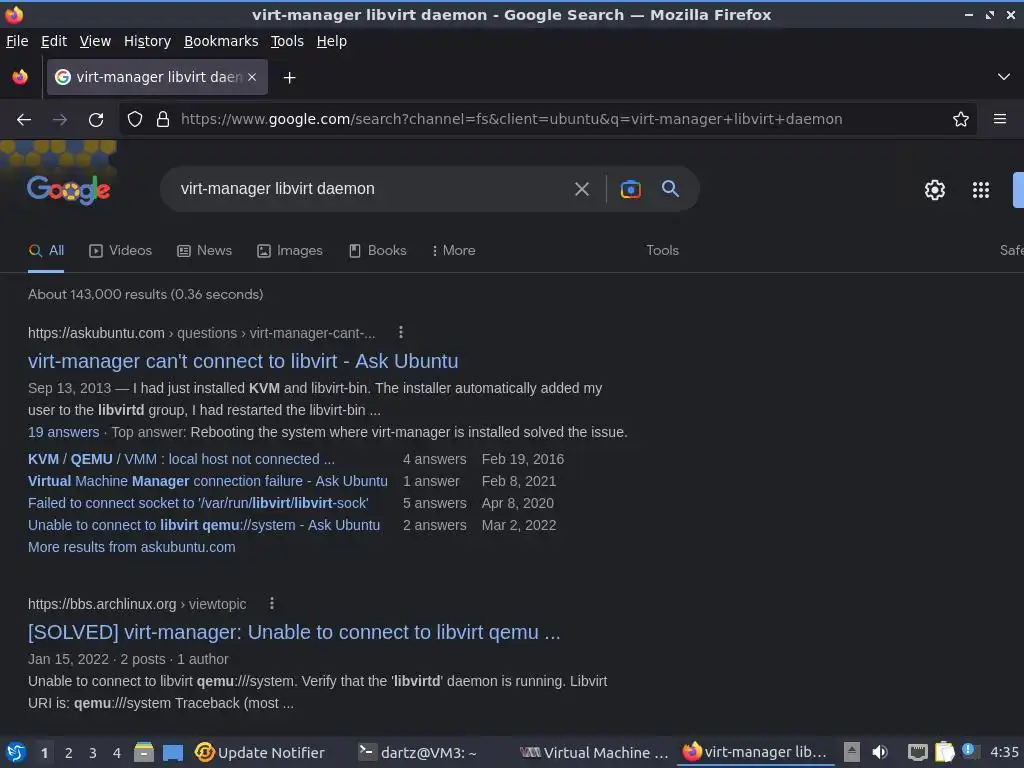
Task: Open the network tray icon
Action: (x=918, y=753)
